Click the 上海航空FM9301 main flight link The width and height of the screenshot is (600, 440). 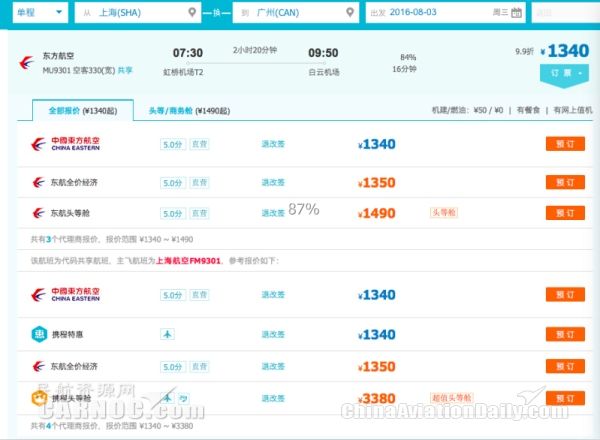tap(189, 261)
